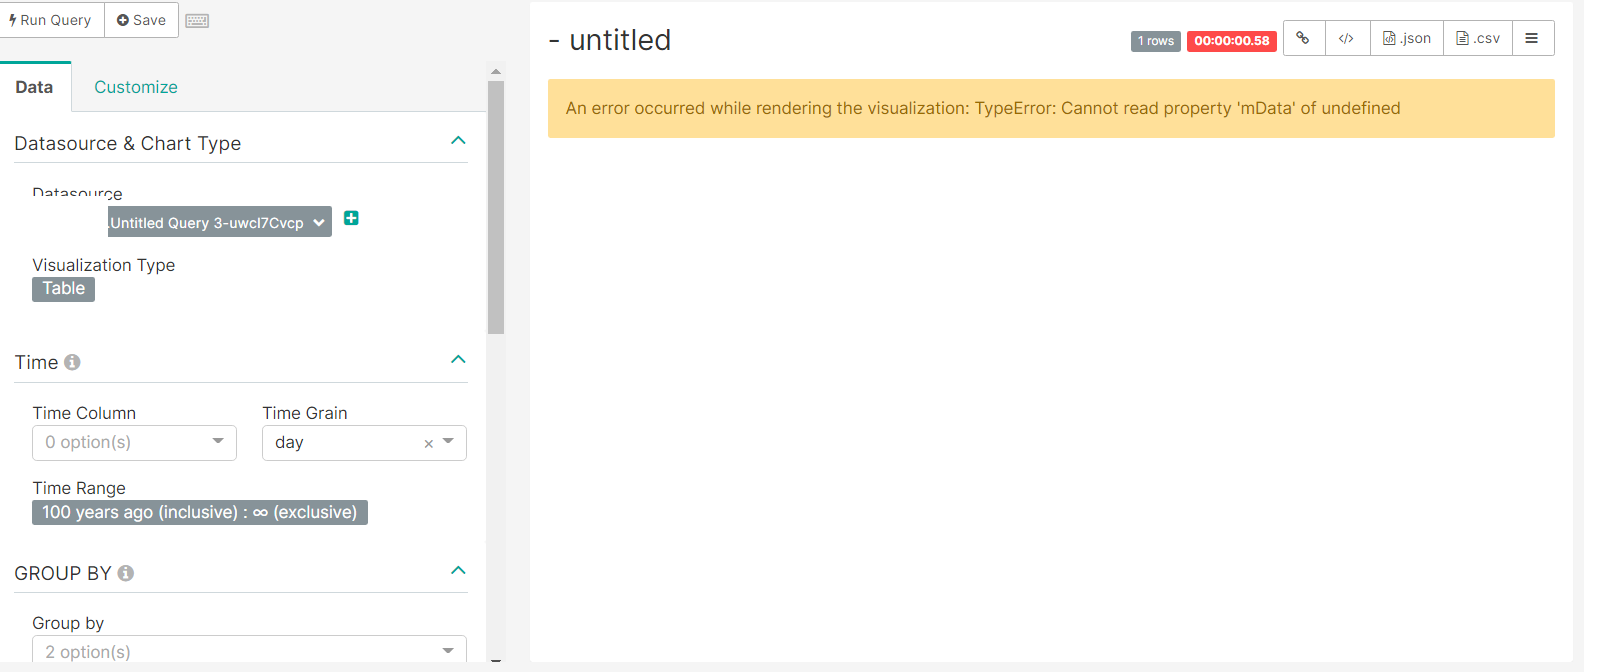Screen dimensions: 1600x672
Task: Collapse the Datasource & Chart Type section
Action: point(458,140)
